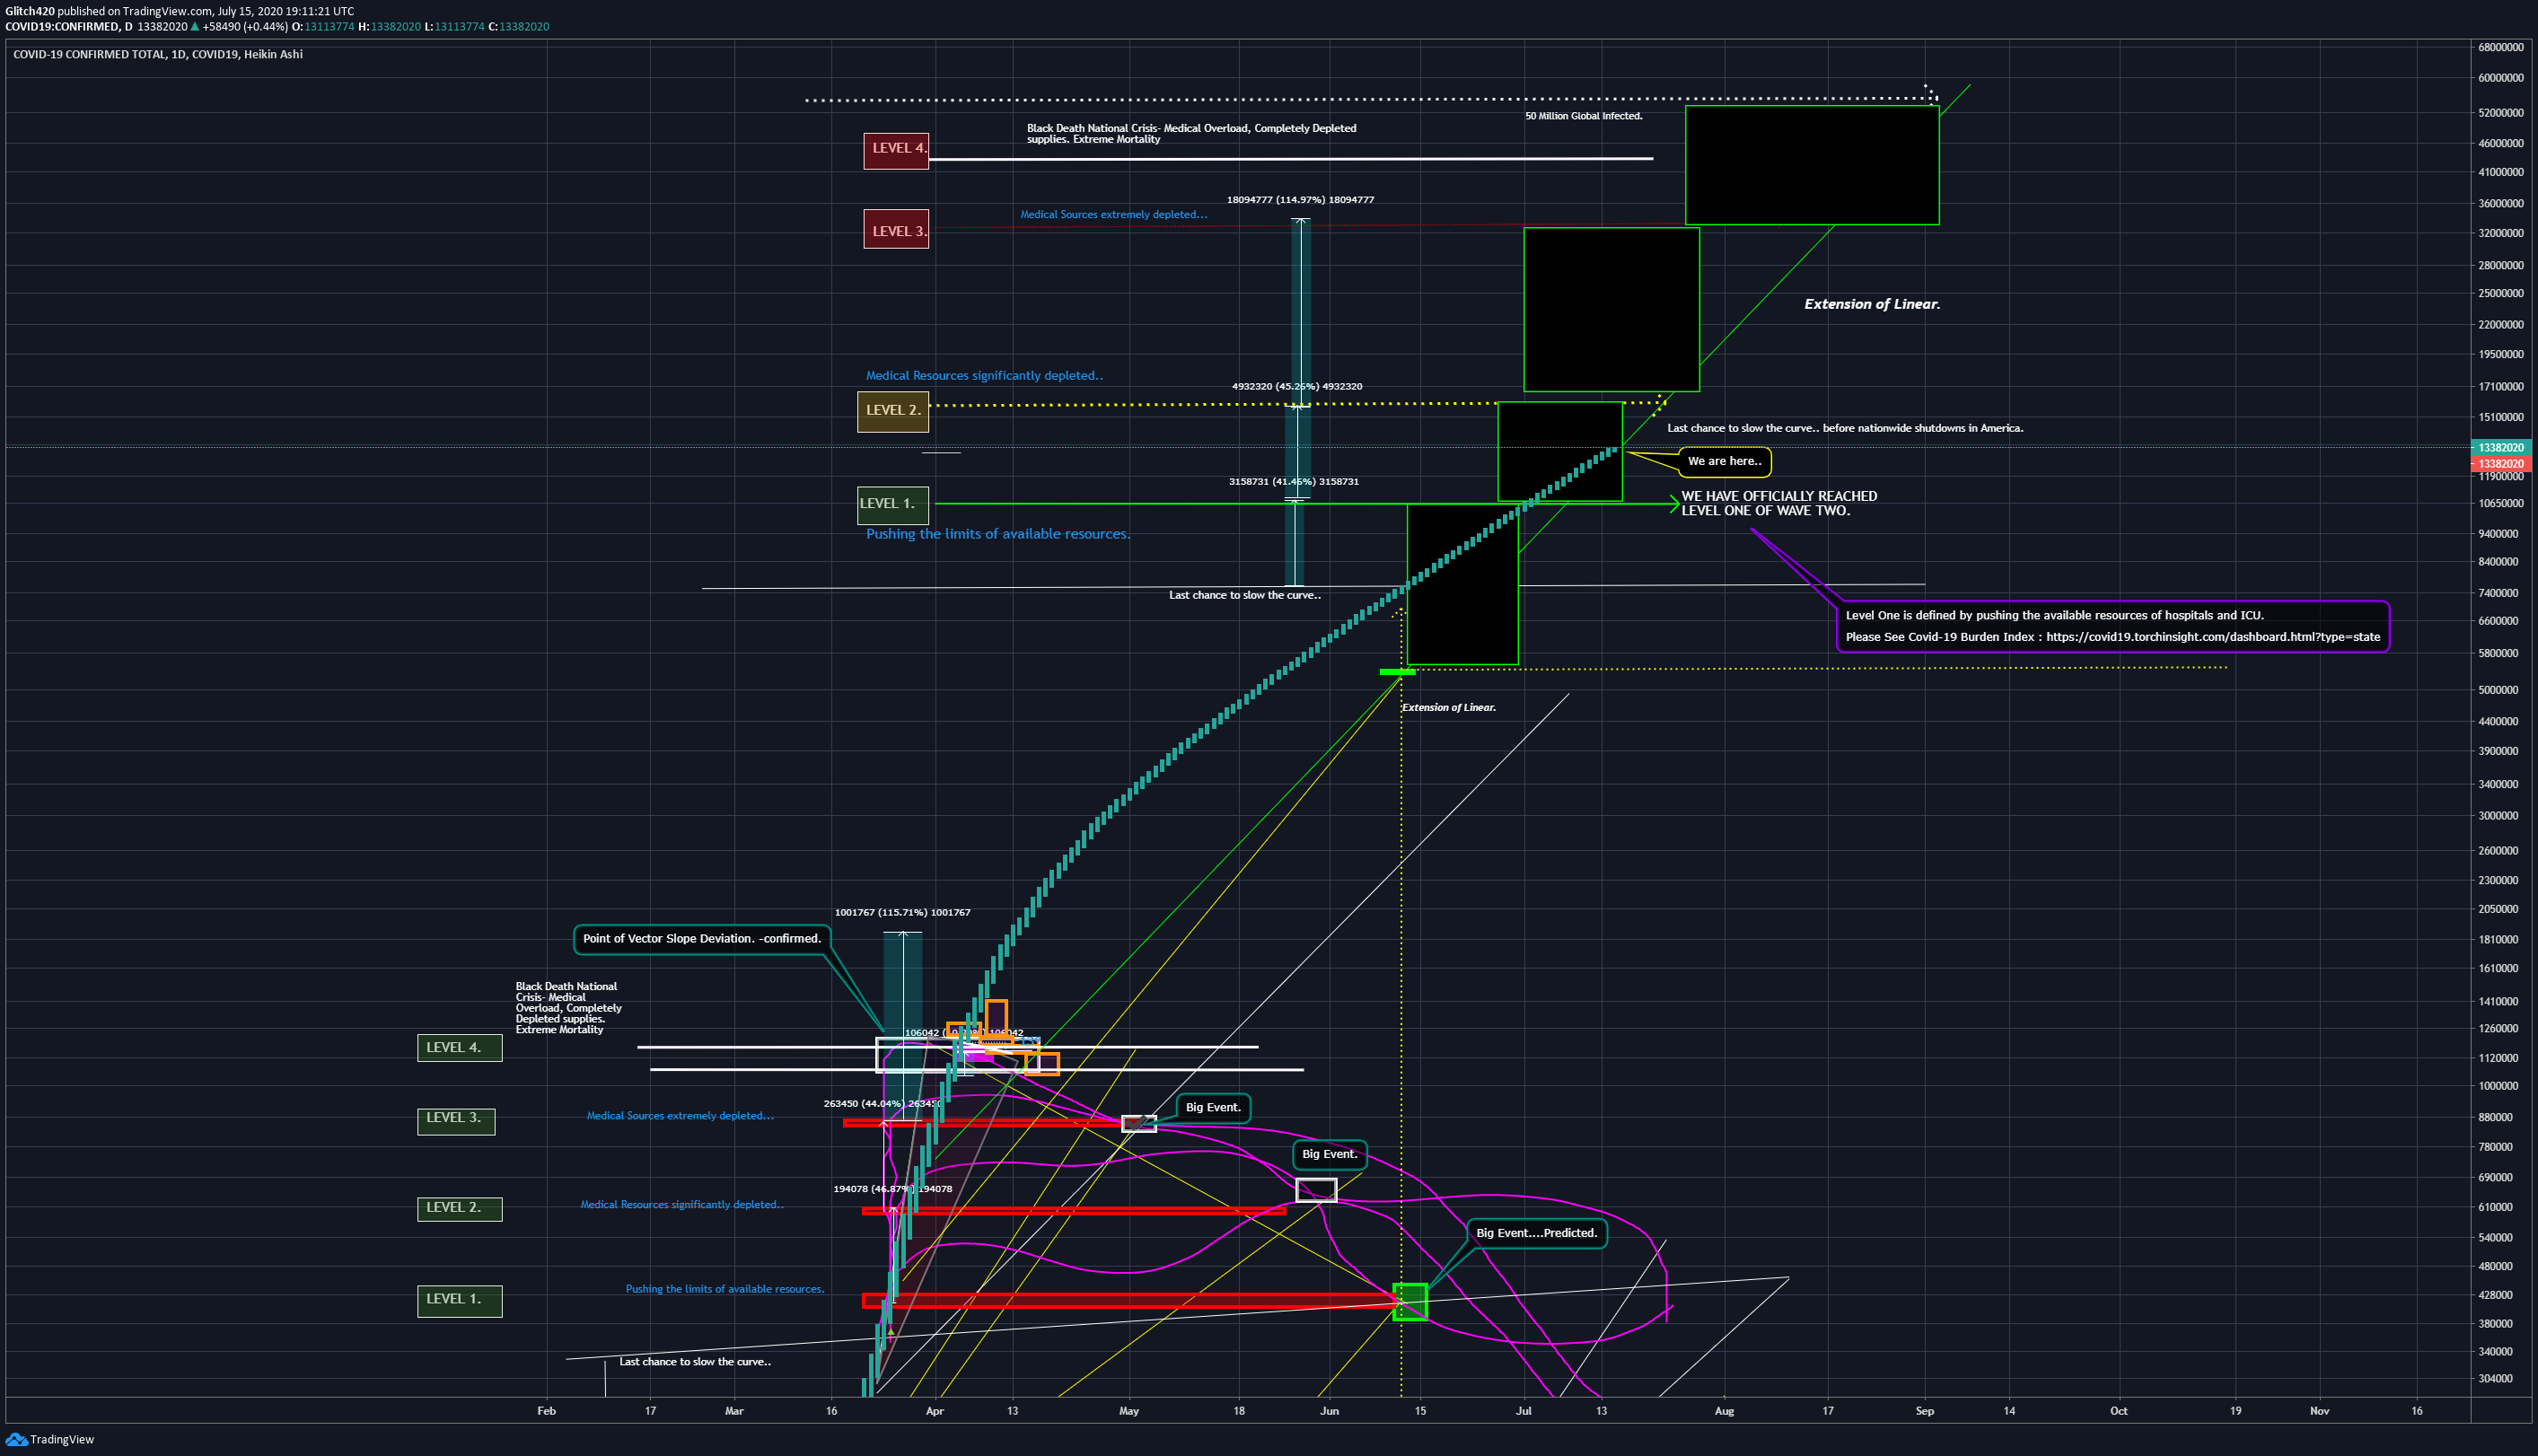Image resolution: width=2538 pixels, height=1456 pixels.
Task: Click the Jun label on the time axis
Action: pos(1329,1411)
